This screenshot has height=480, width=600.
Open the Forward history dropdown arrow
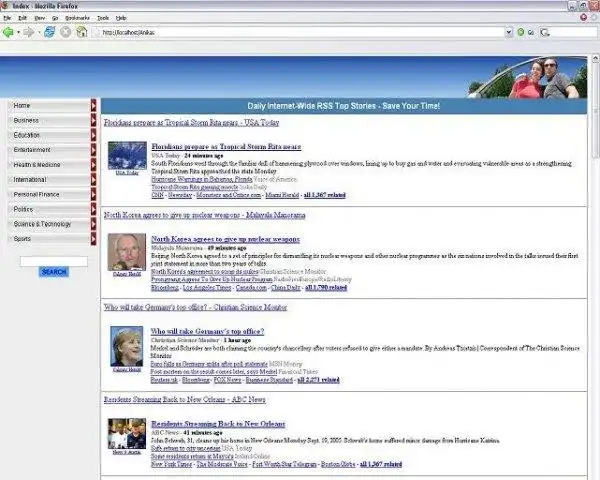pyautogui.click(x=39, y=33)
